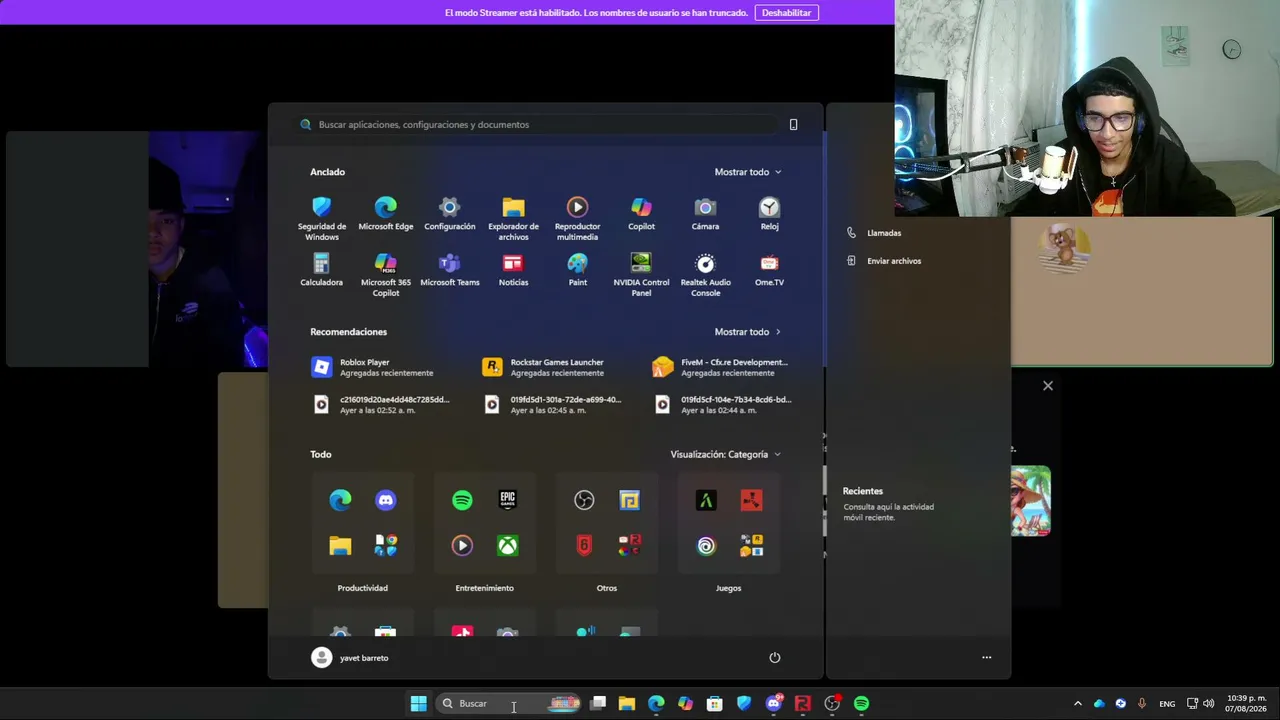Image resolution: width=1280 pixels, height=720 pixels.
Task: Switch input language from ENG
Action: pos(1167,704)
